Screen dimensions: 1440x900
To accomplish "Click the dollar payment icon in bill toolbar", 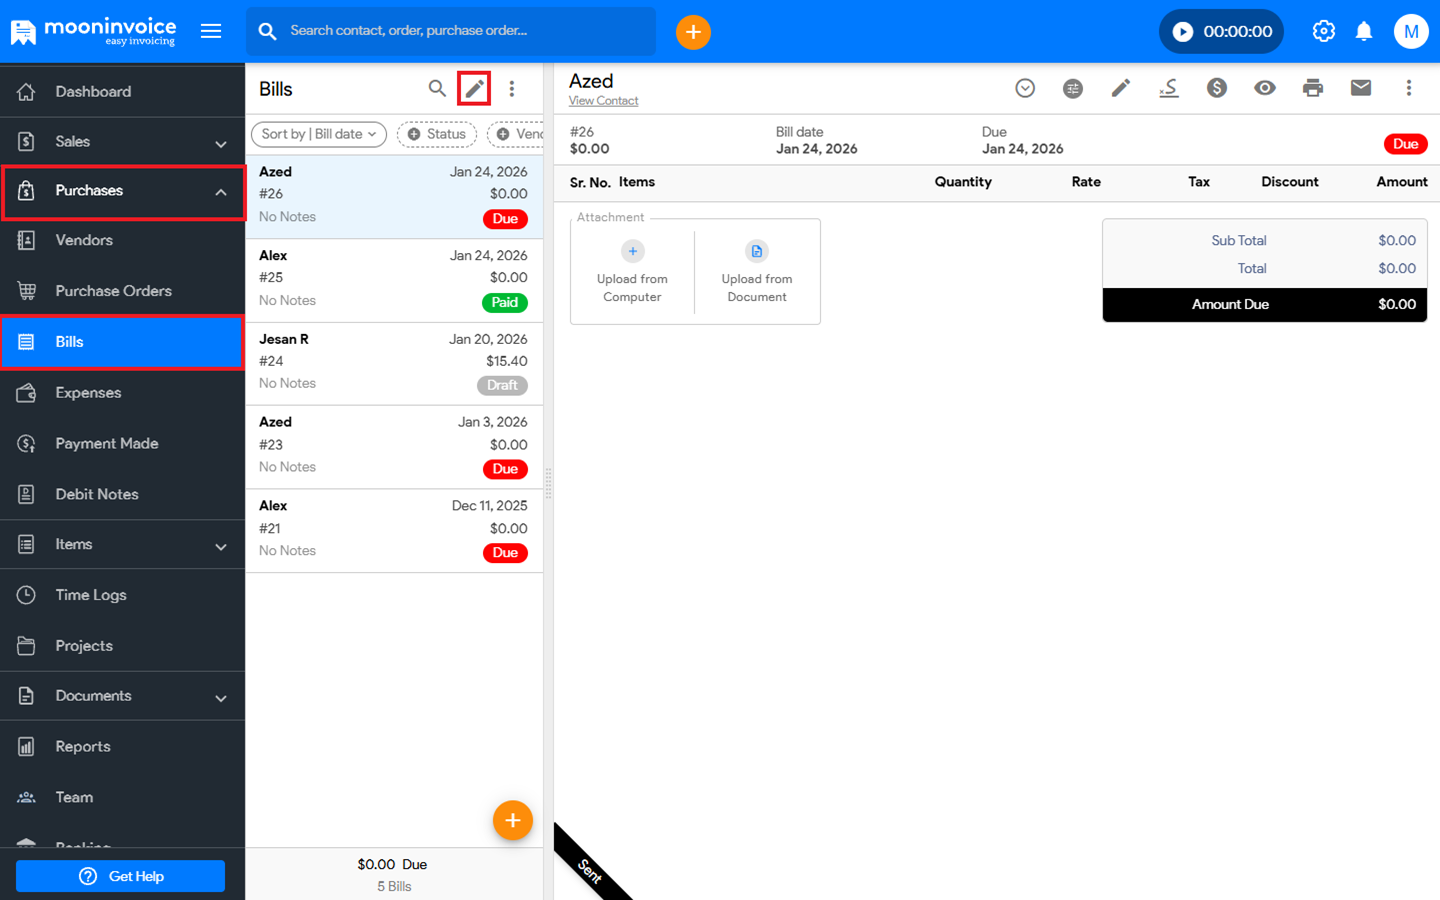I will (x=1216, y=88).
